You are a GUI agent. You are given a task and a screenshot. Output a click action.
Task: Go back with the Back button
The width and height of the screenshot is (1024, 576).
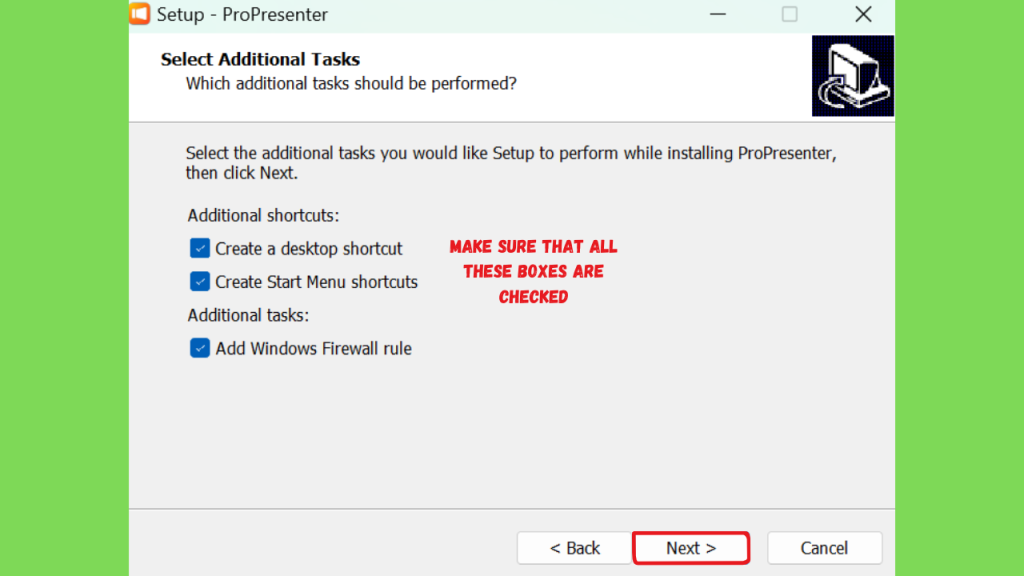coord(575,548)
